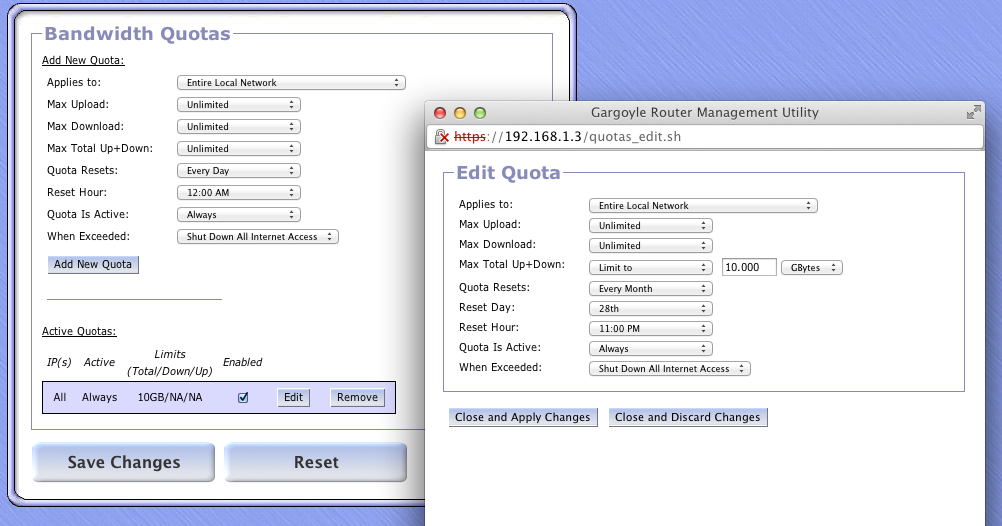Open Reset Hour '12:00 AM' dropdown
Screen dimensions: 1002x526
tap(238, 192)
